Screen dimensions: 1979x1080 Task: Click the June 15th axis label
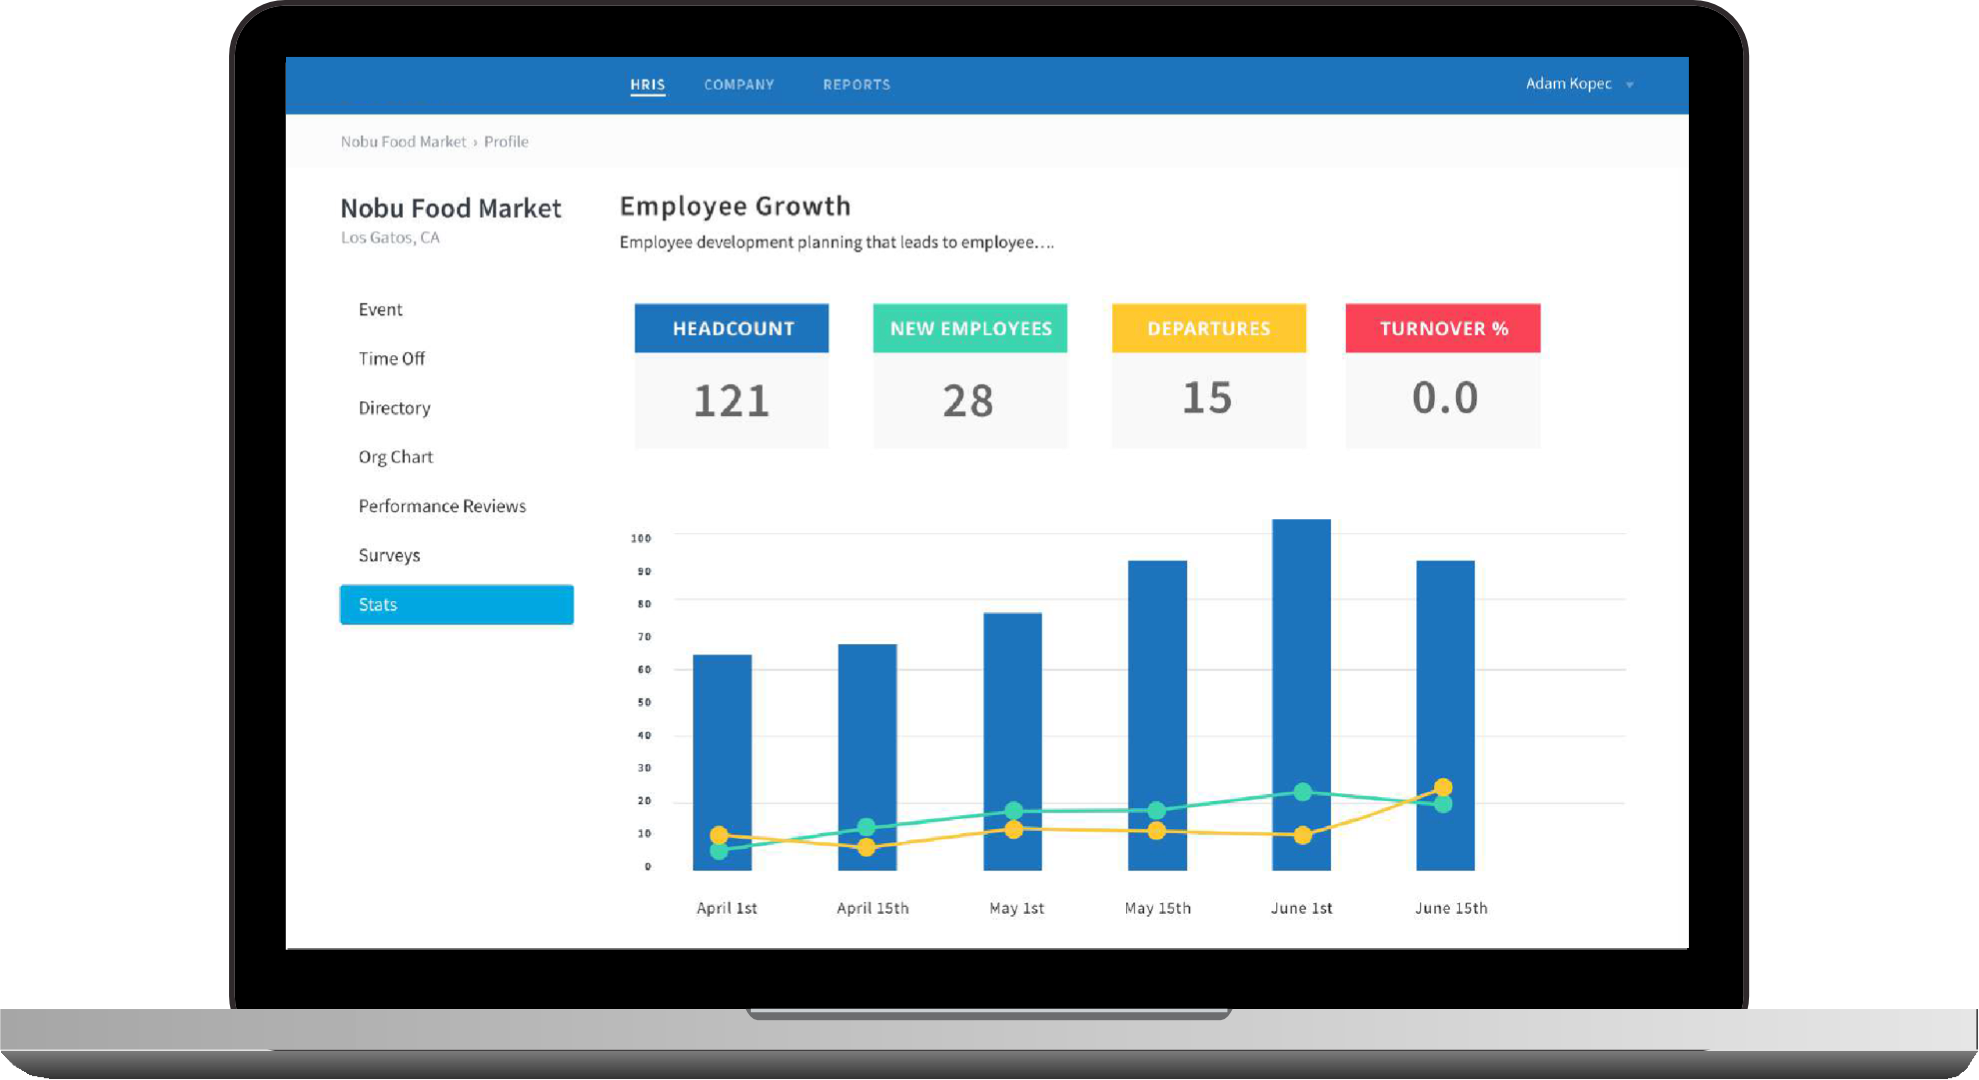1451,908
